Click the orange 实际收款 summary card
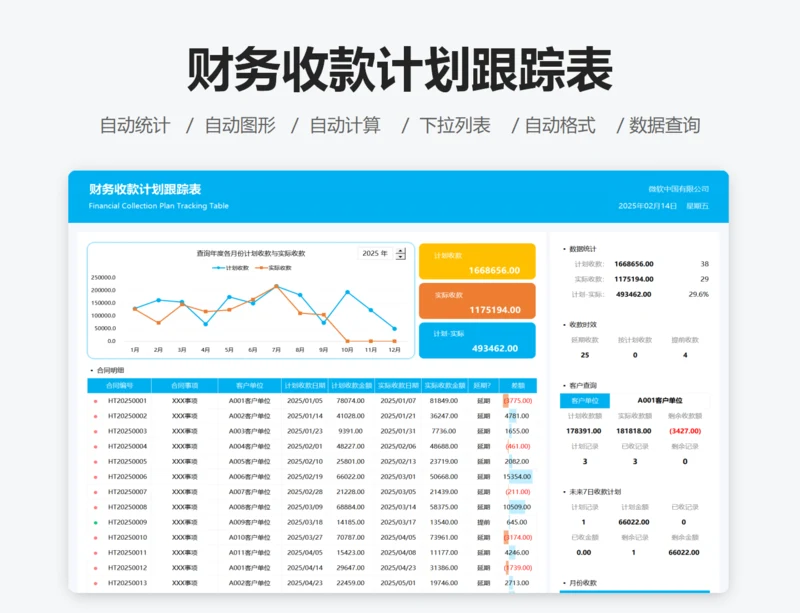800x613 pixels. pos(477,301)
